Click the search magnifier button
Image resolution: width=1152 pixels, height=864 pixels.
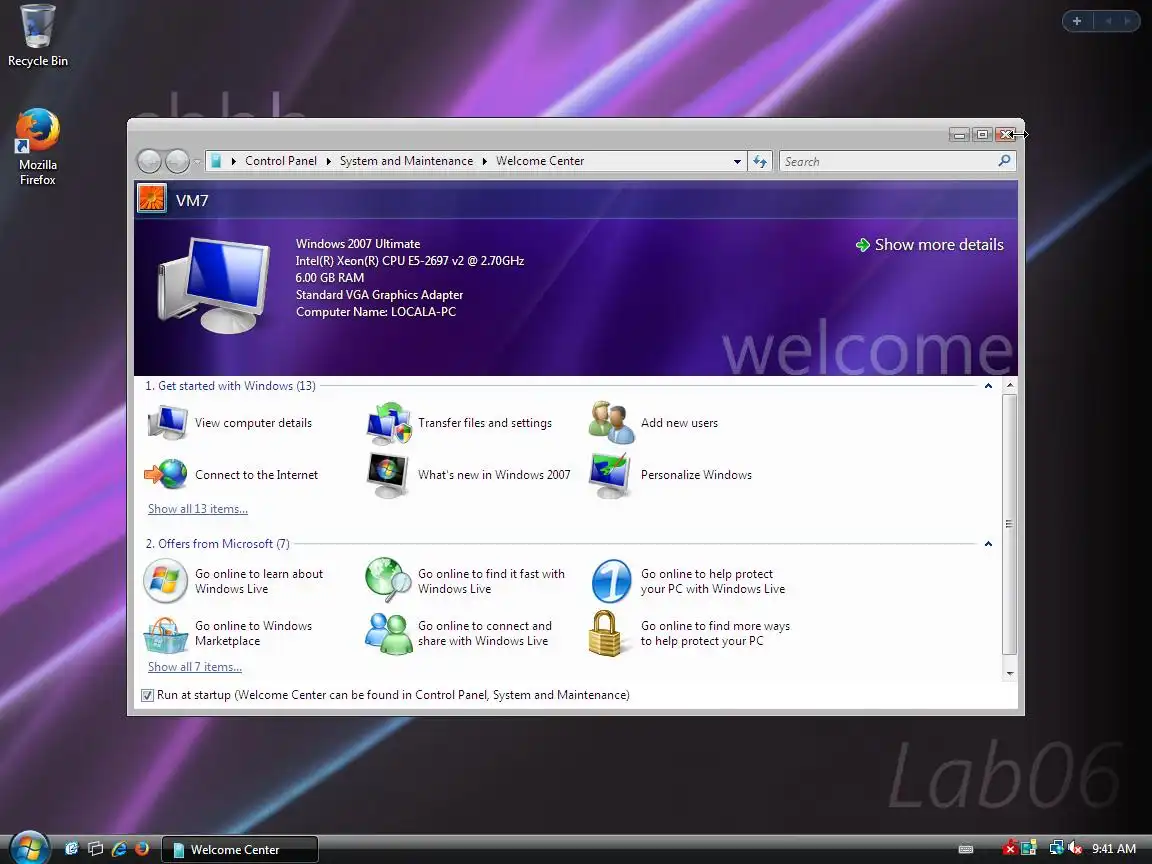[1004, 161]
